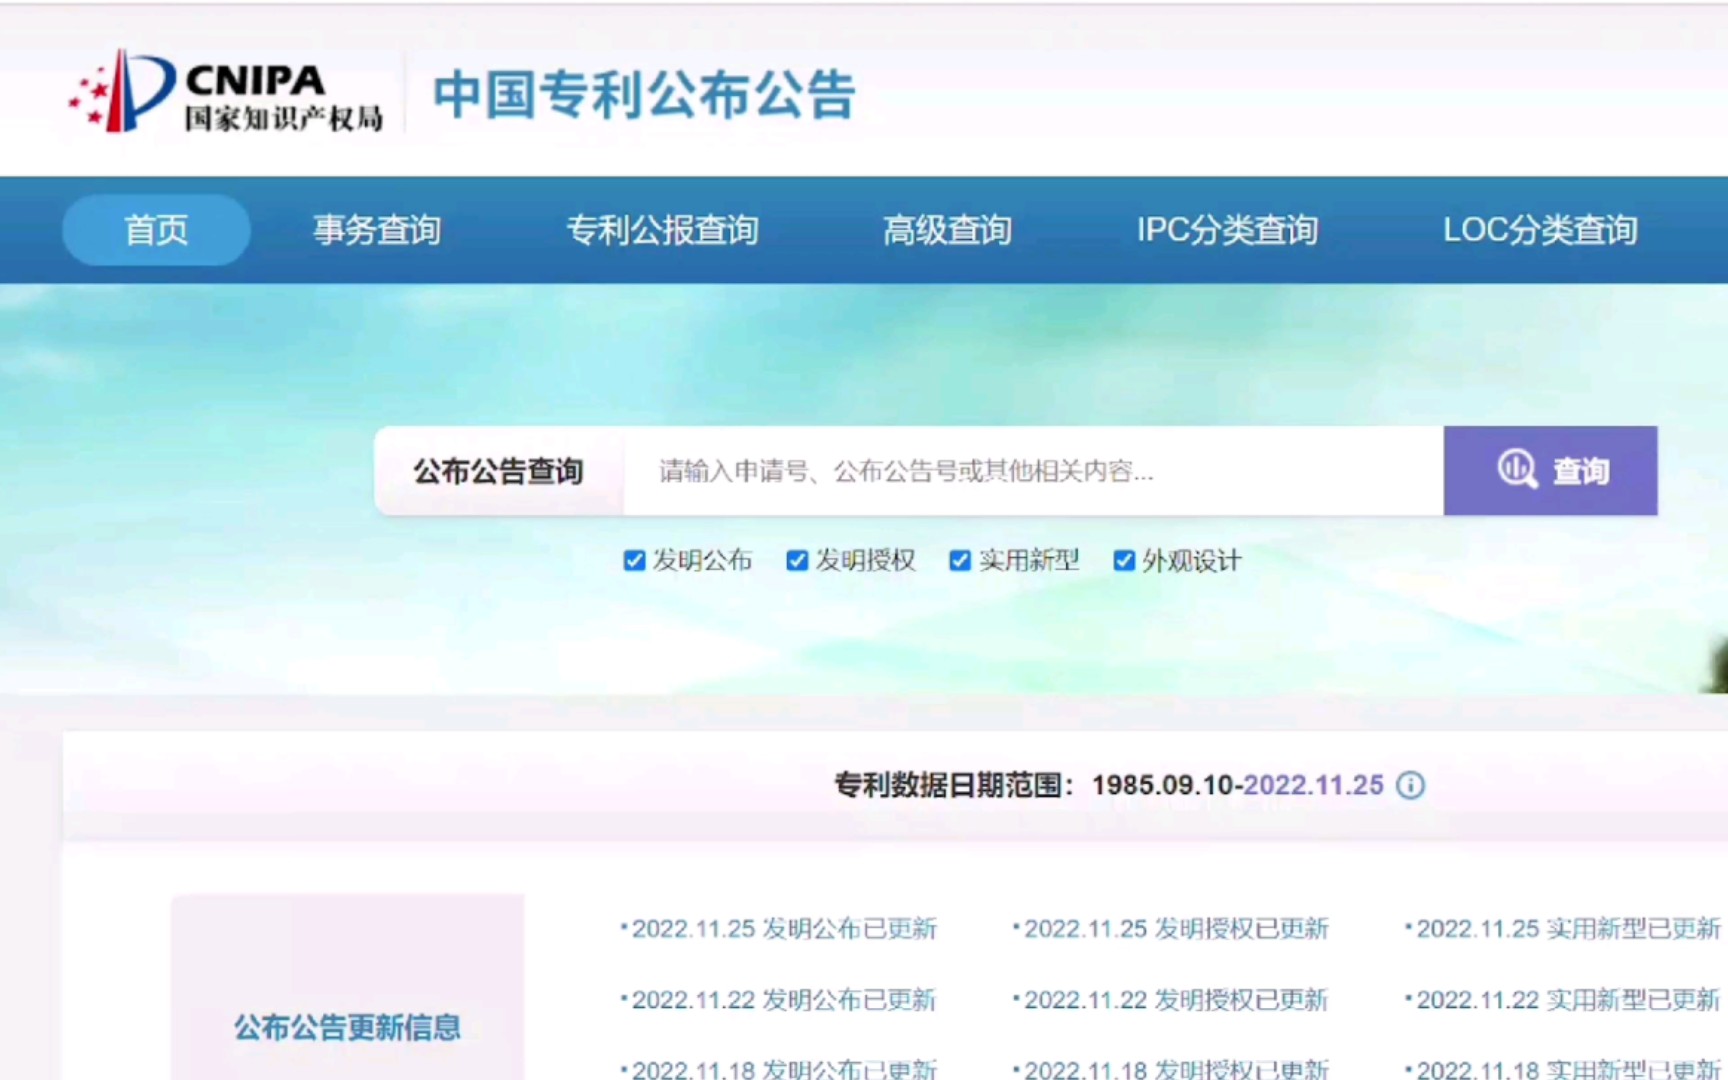Uncheck the 实用新型 checkbox
This screenshot has width=1728, height=1080.
(x=960, y=560)
